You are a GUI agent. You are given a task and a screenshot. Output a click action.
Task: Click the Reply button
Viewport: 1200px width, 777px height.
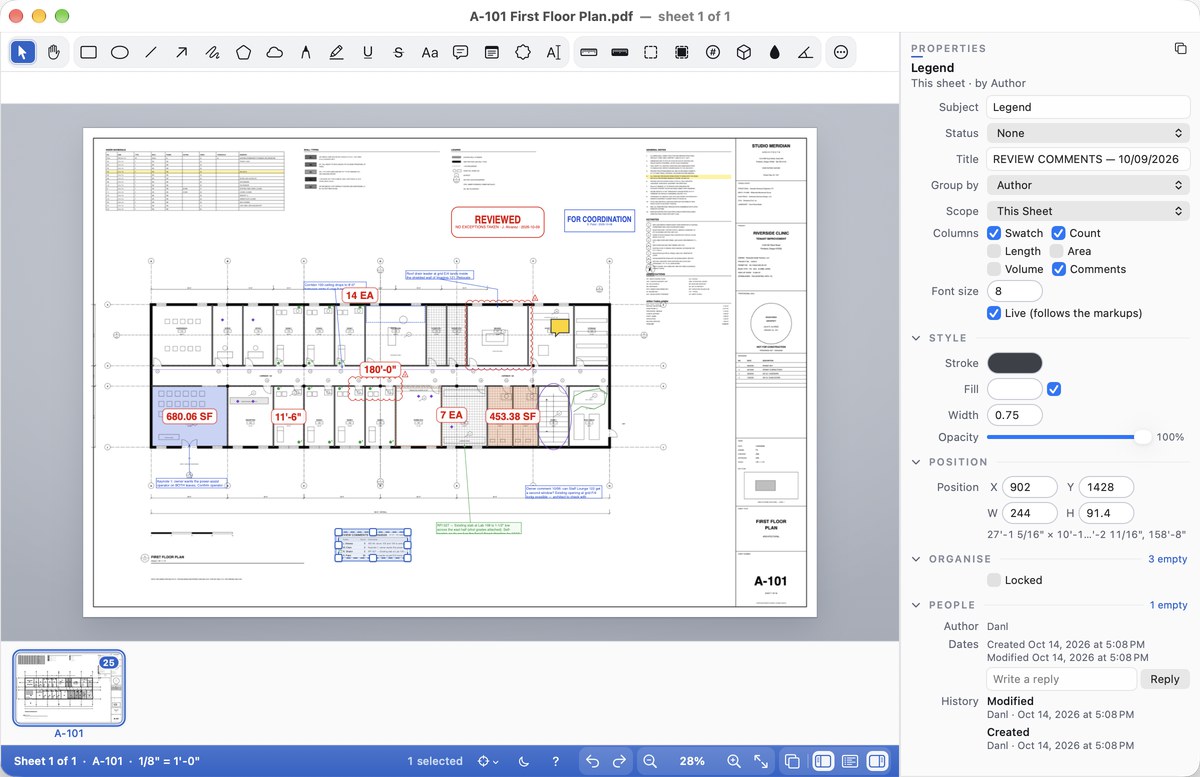coord(1165,679)
